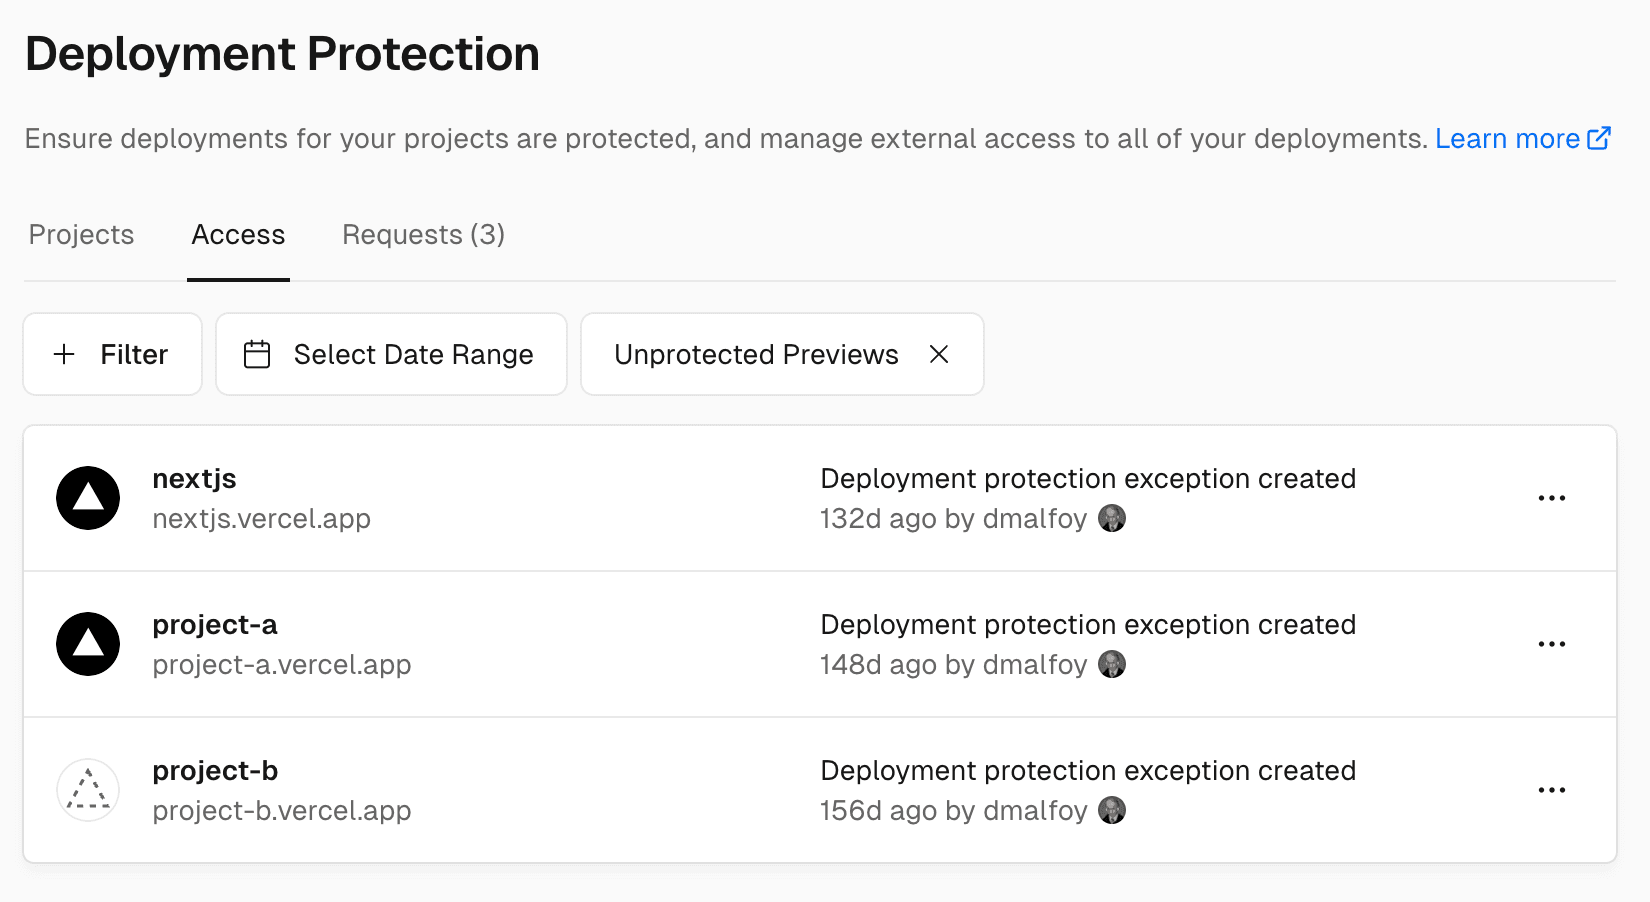Image resolution: width=1650 pixels, height=902 pixels.
Task: Open the ellipsis menu for nextjs
Action: (1552, 498)
